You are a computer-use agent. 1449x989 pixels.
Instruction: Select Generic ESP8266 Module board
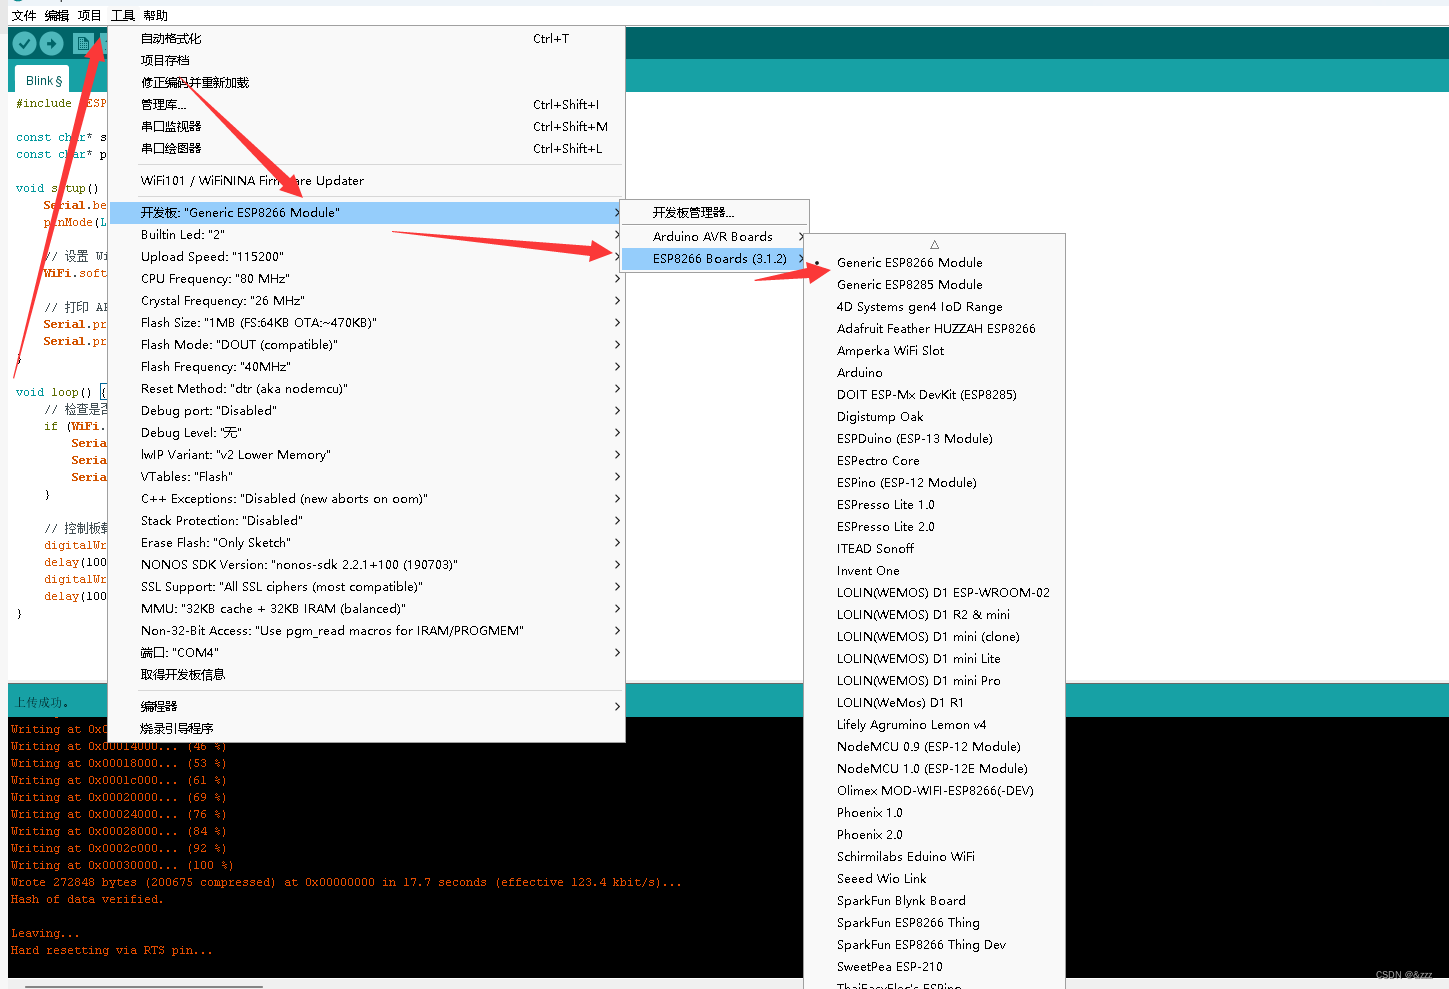point(934,262)
